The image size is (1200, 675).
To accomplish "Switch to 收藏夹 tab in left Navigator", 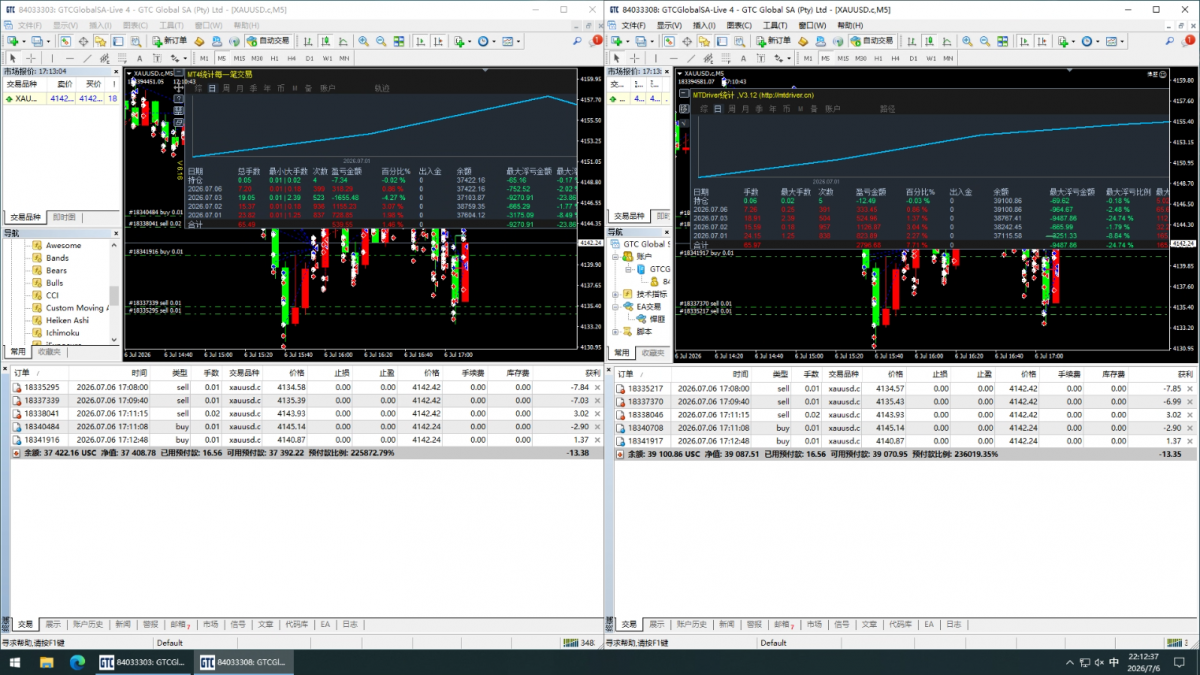I will pos(49,352).
